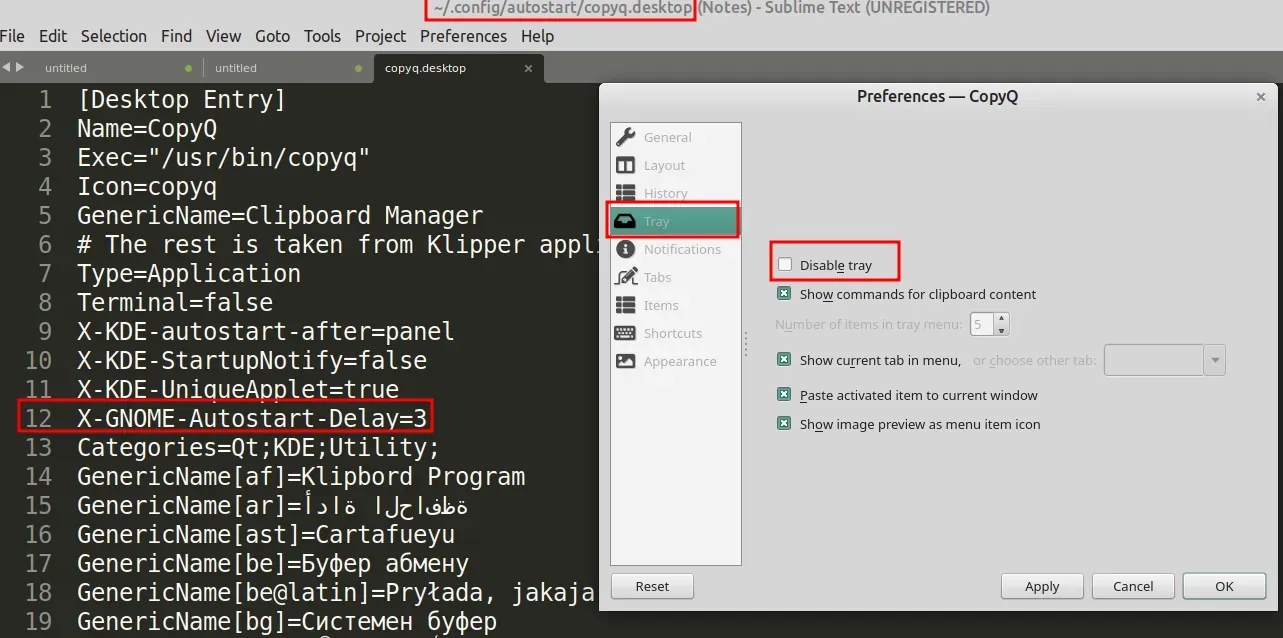1283x638 pixels.
Task: Enable the Disable tray checkbox
Action: pos(785,264)
